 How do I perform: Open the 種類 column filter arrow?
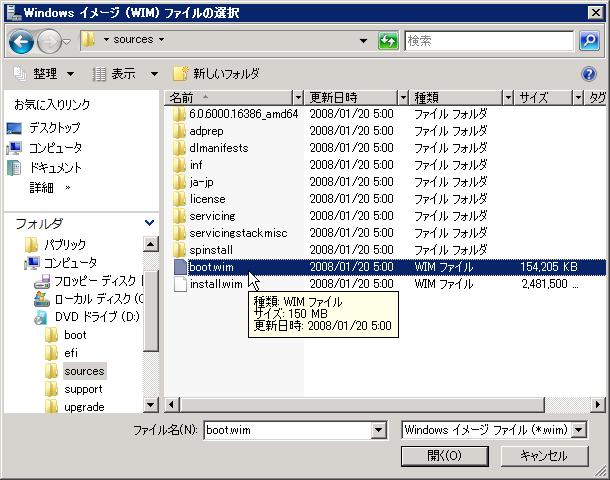[508, 97]
